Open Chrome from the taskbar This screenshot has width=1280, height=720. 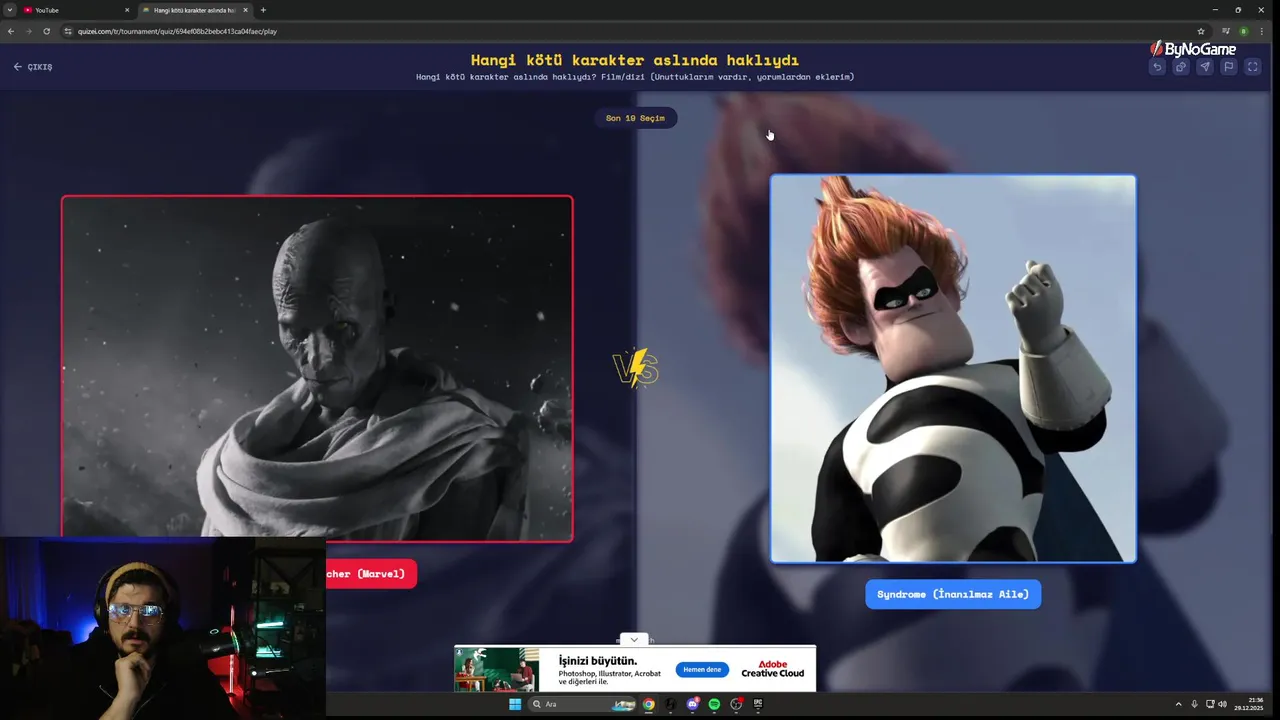pos(649,704)
